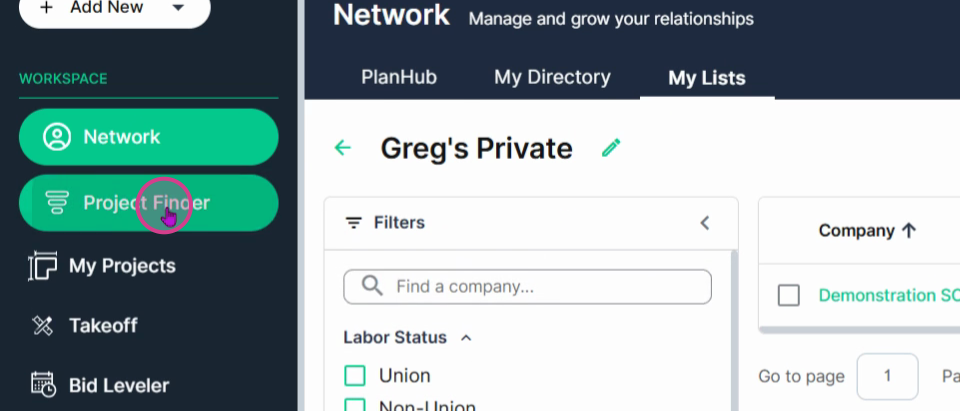The width and height of the screenshot is (960, 411).
Task: Collapse the Labor Status filter section
Action: pos(466,338)
